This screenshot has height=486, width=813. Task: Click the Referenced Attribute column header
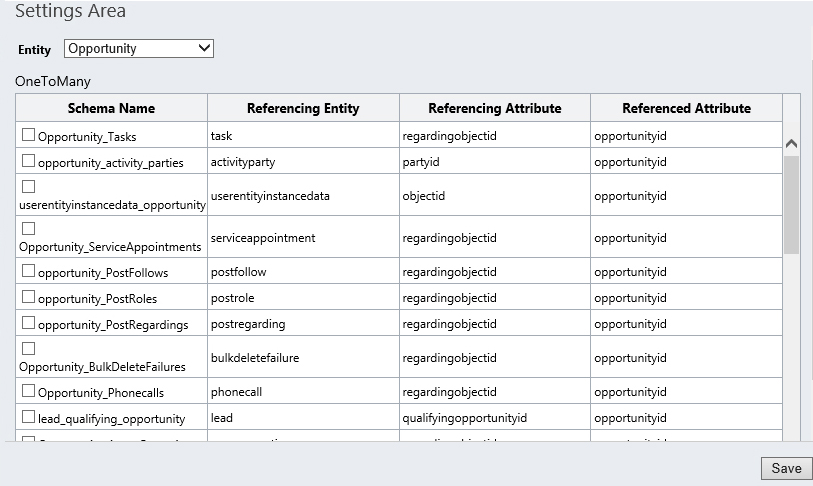pos(686,108)
